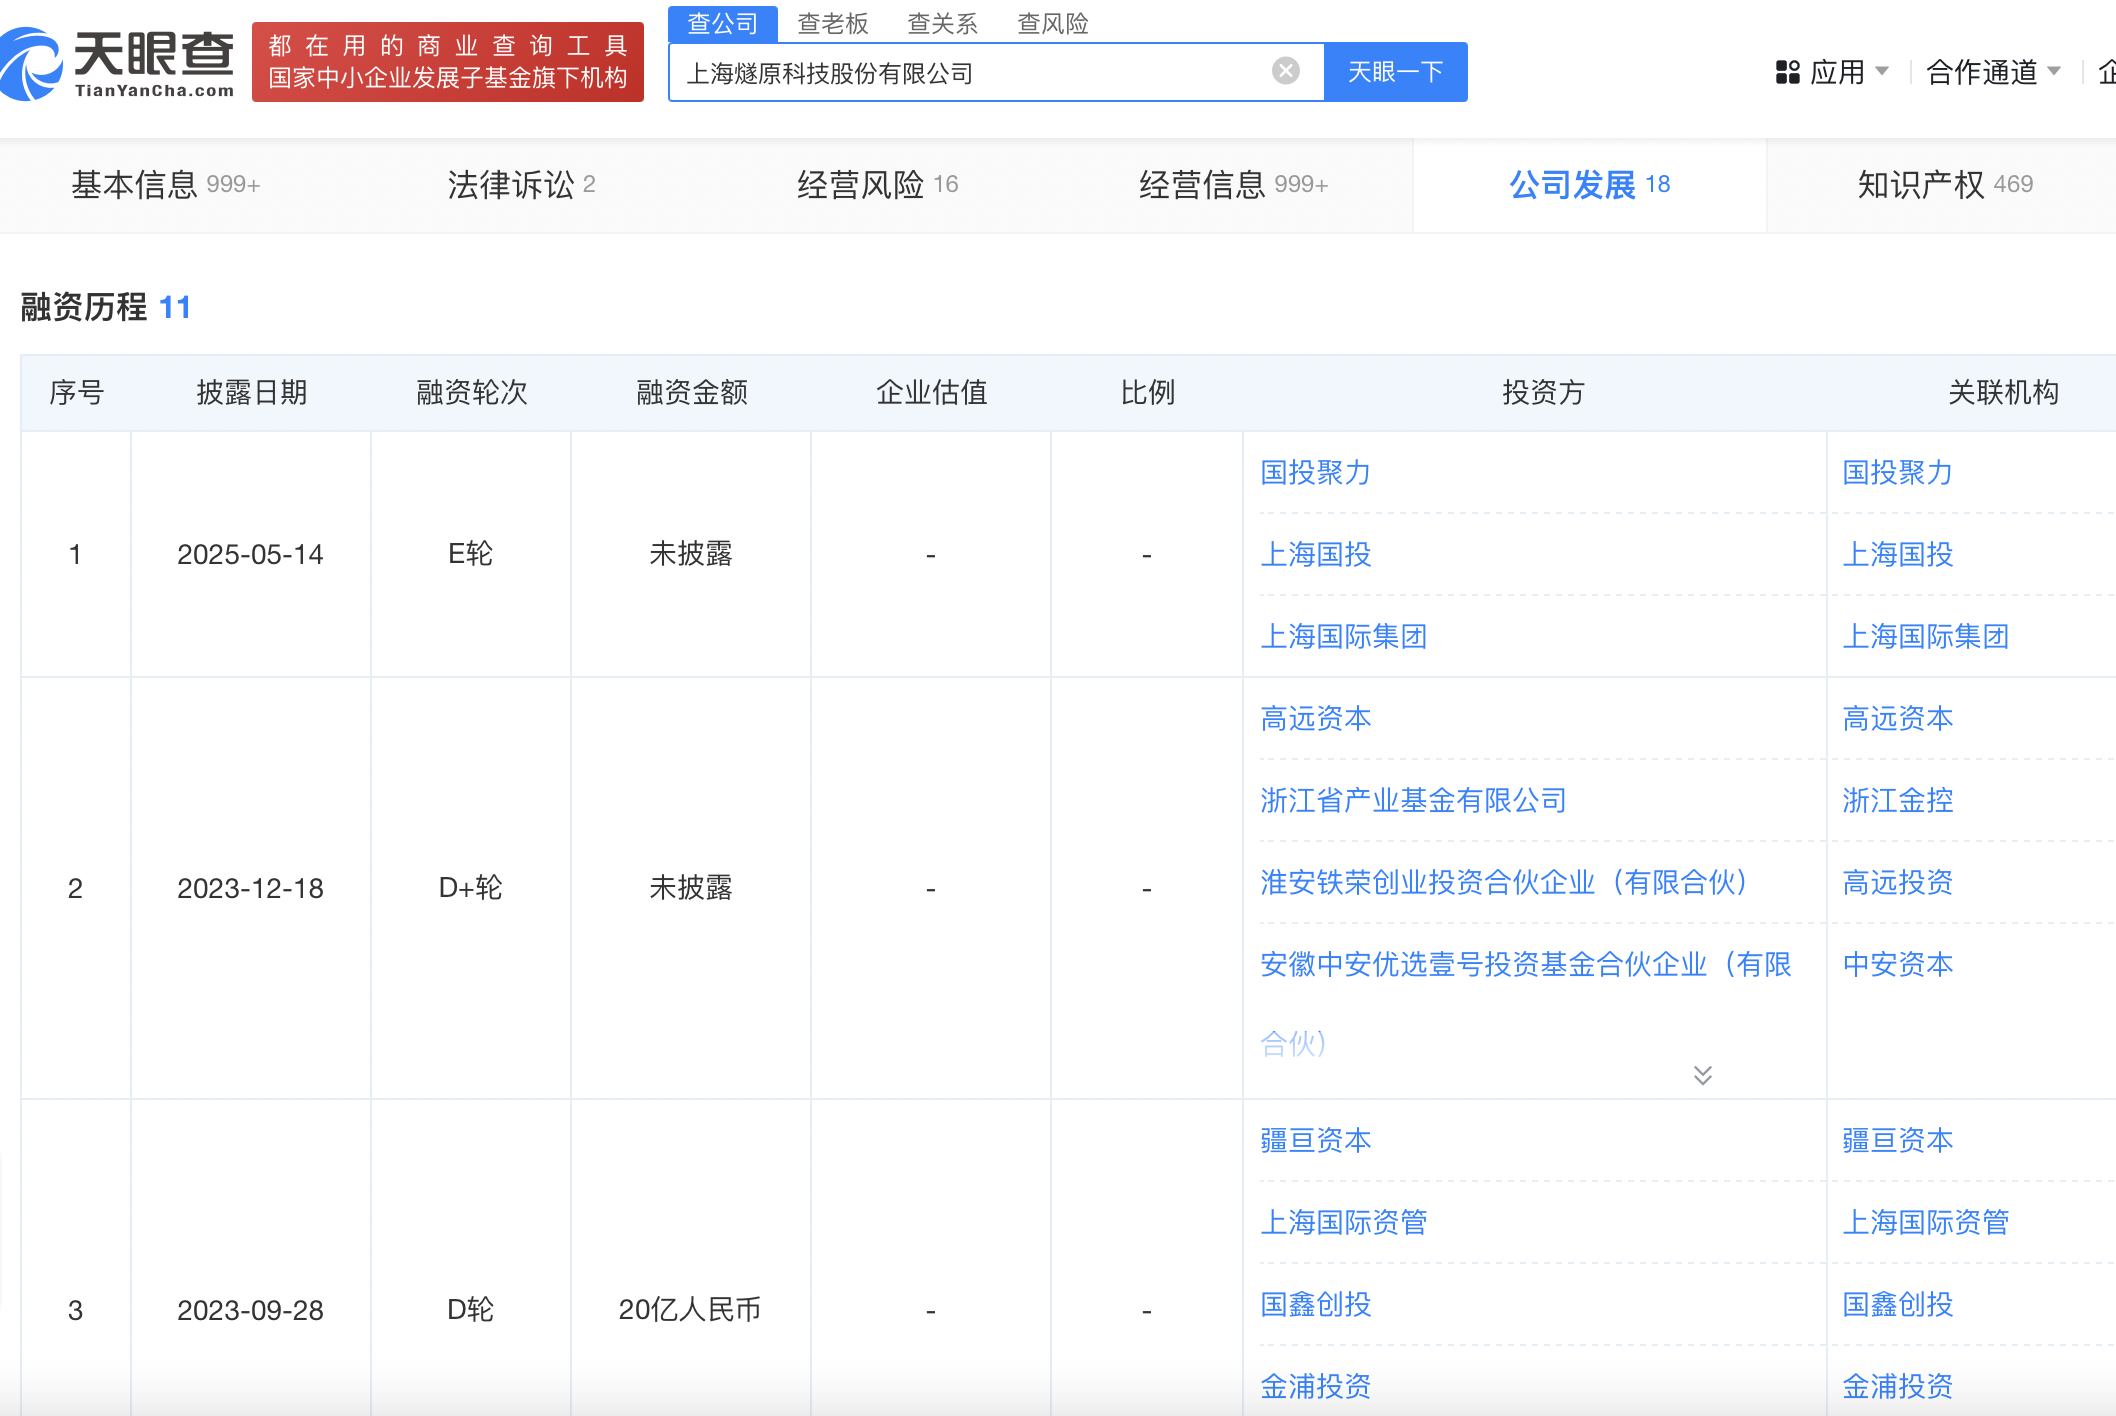Click the 关联机构 column header

[x=2003, y=392]
